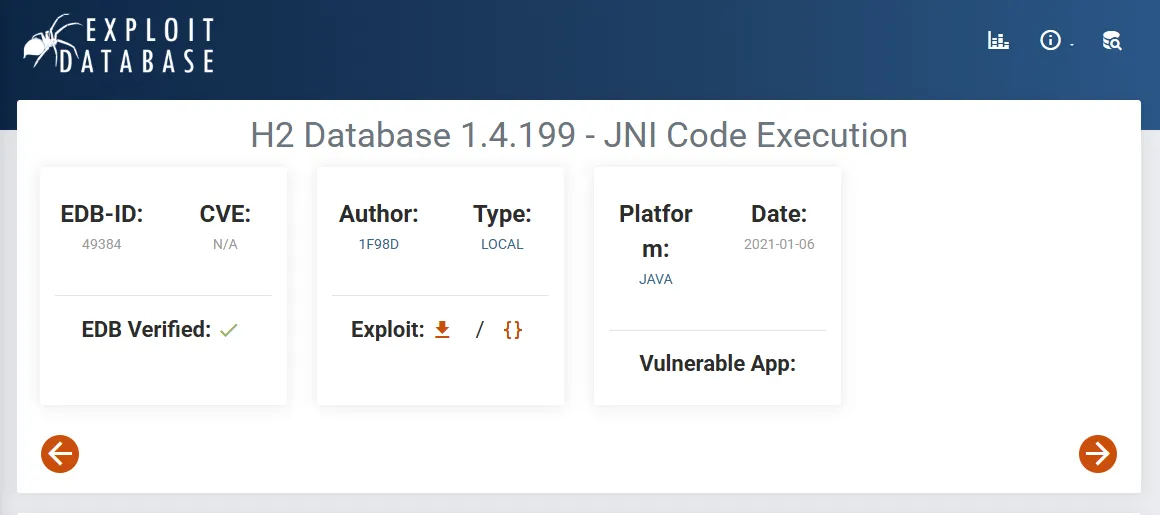Click the EDB-ID label

click(x=101, y=215)
